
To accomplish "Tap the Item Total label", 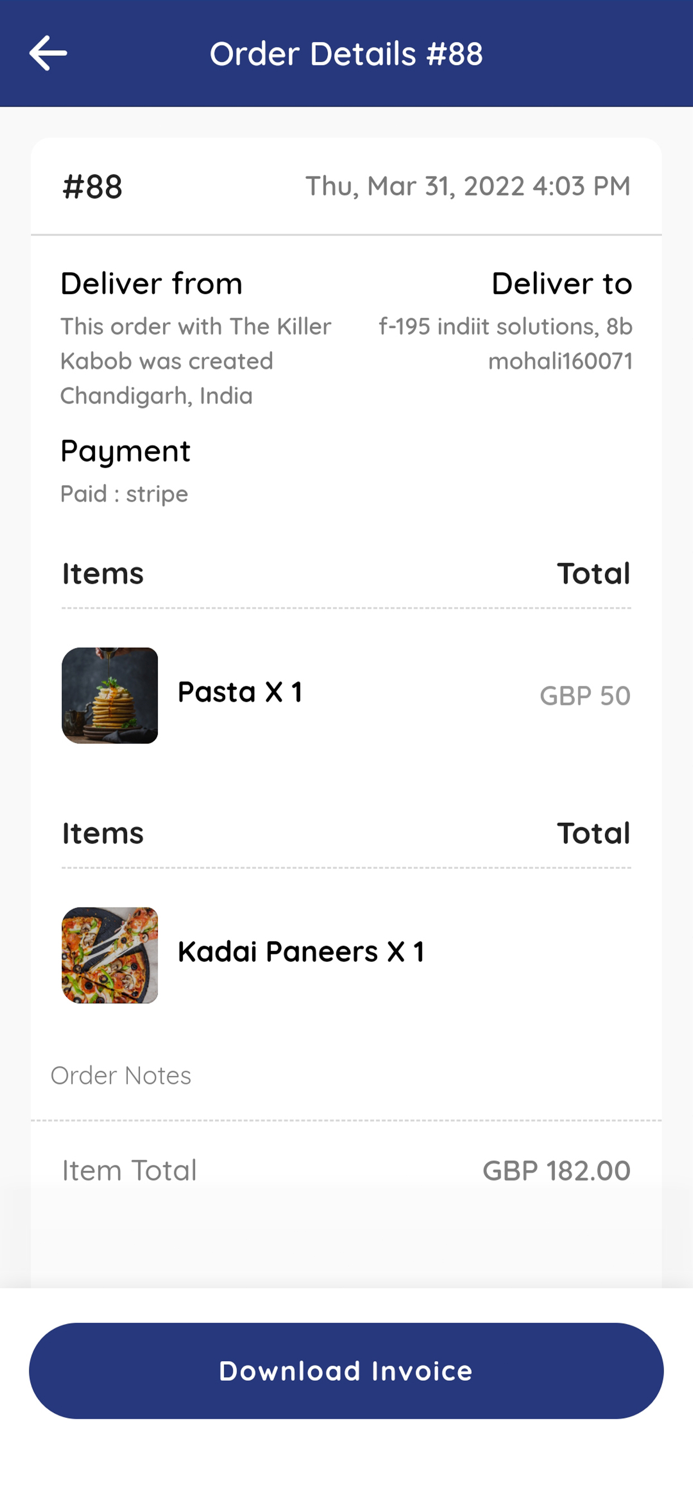I will (129, 1170).
